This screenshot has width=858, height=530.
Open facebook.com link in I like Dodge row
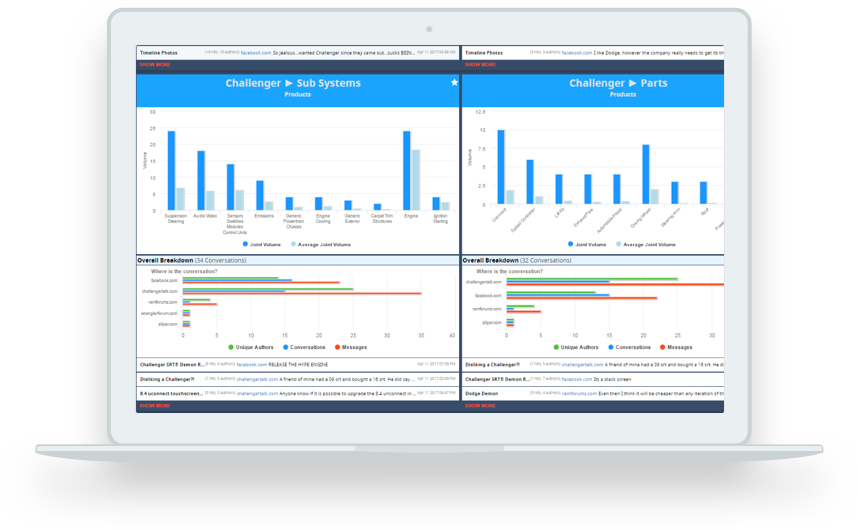coord(577,53)
